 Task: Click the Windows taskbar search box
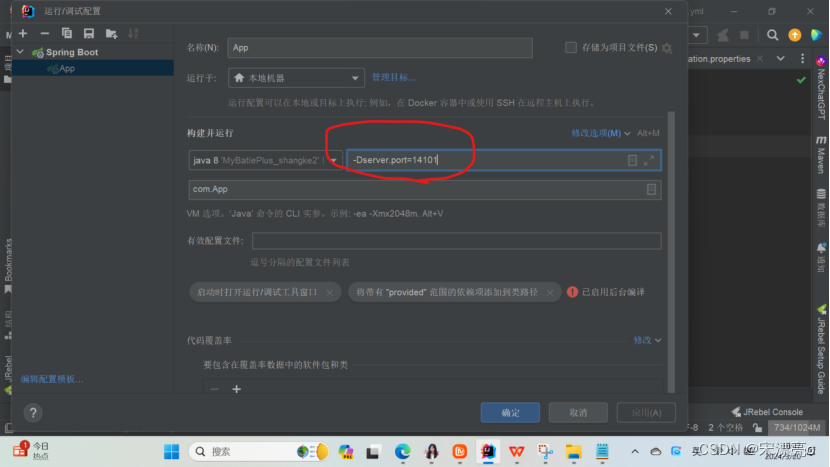259,452
